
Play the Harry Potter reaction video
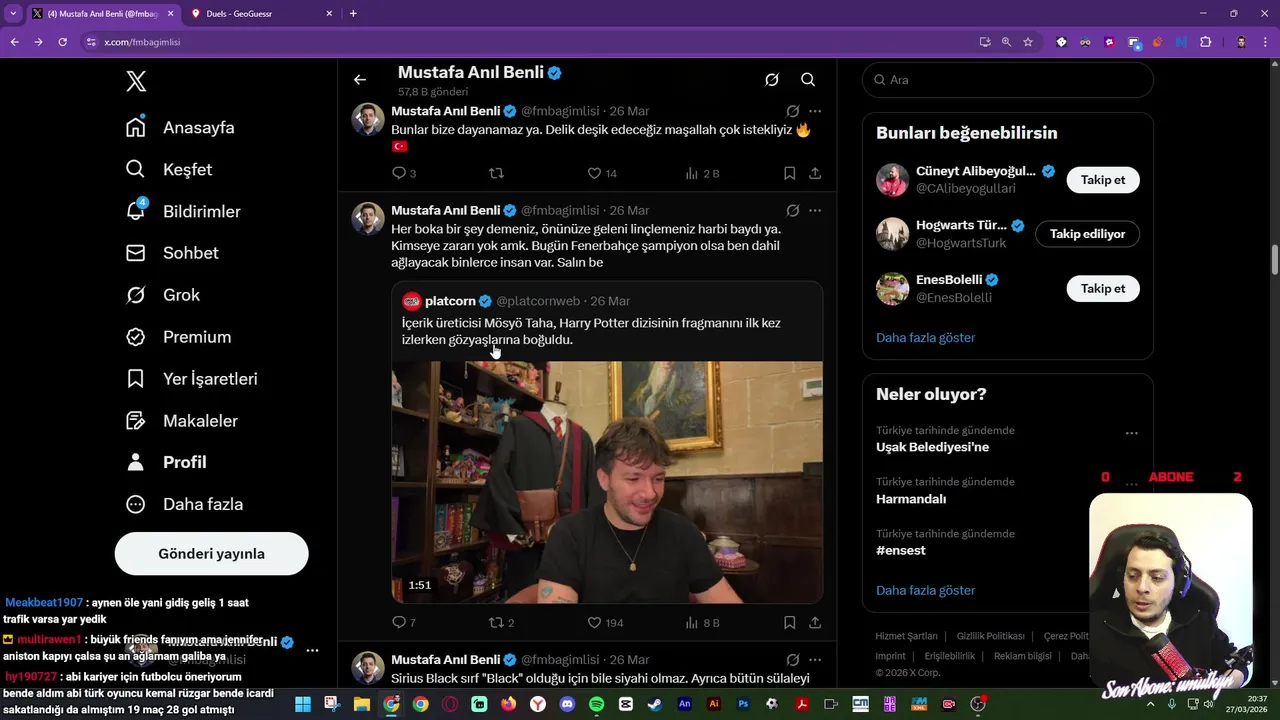pyautogui.click(x=607, y=482)
